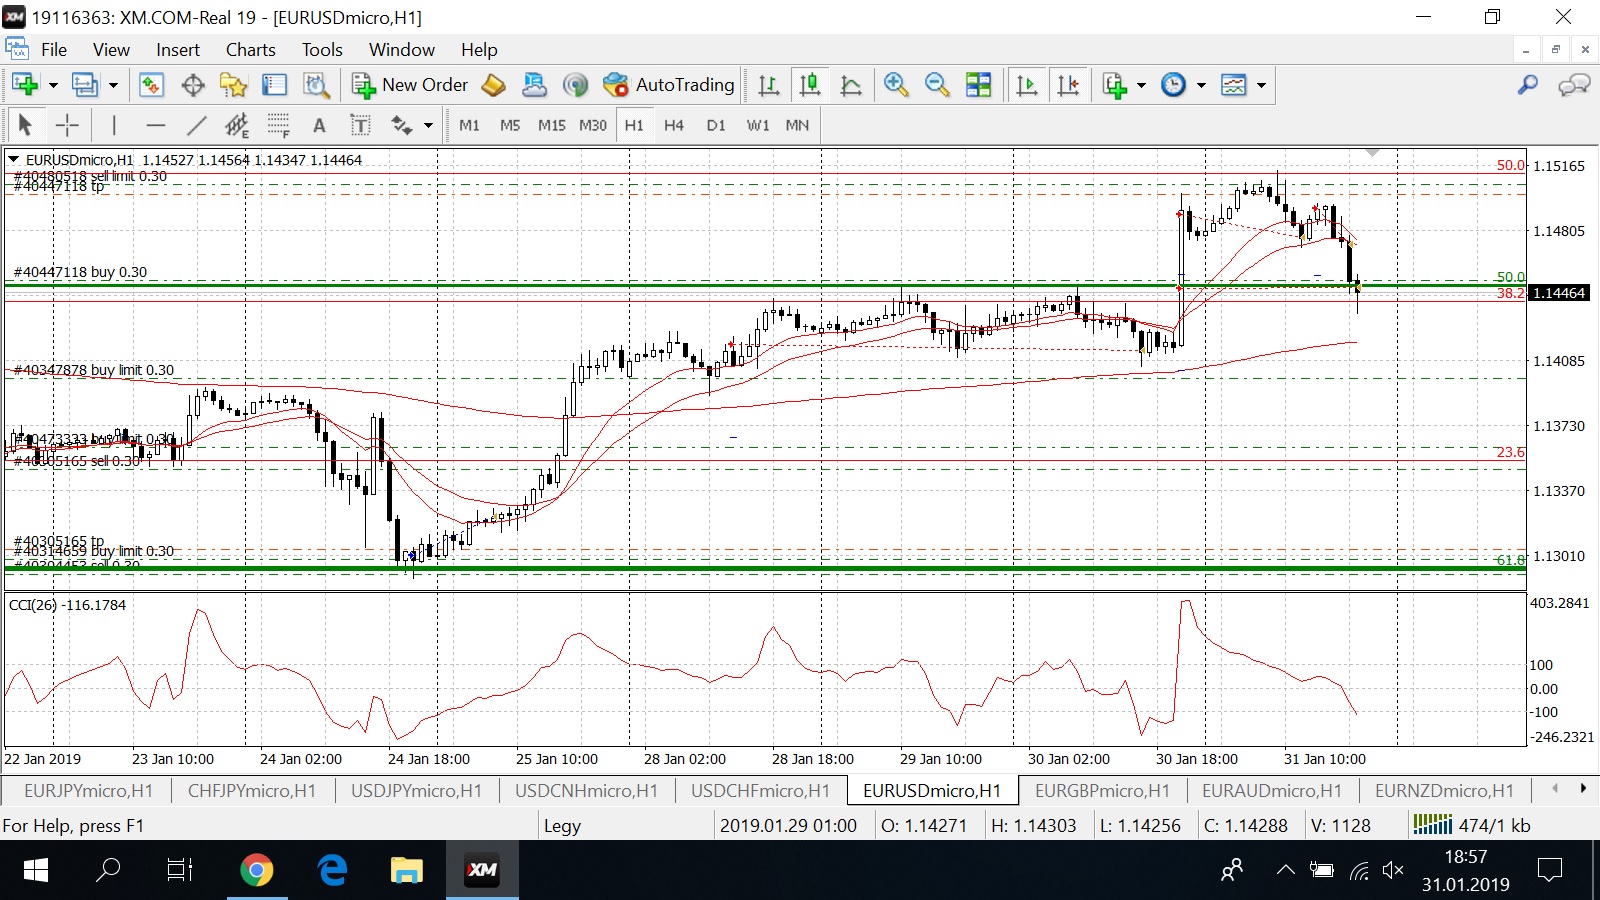Screen dimensions: 1600x900
Task: Click the Periods clock icon
Action: tap(1173, 85)
